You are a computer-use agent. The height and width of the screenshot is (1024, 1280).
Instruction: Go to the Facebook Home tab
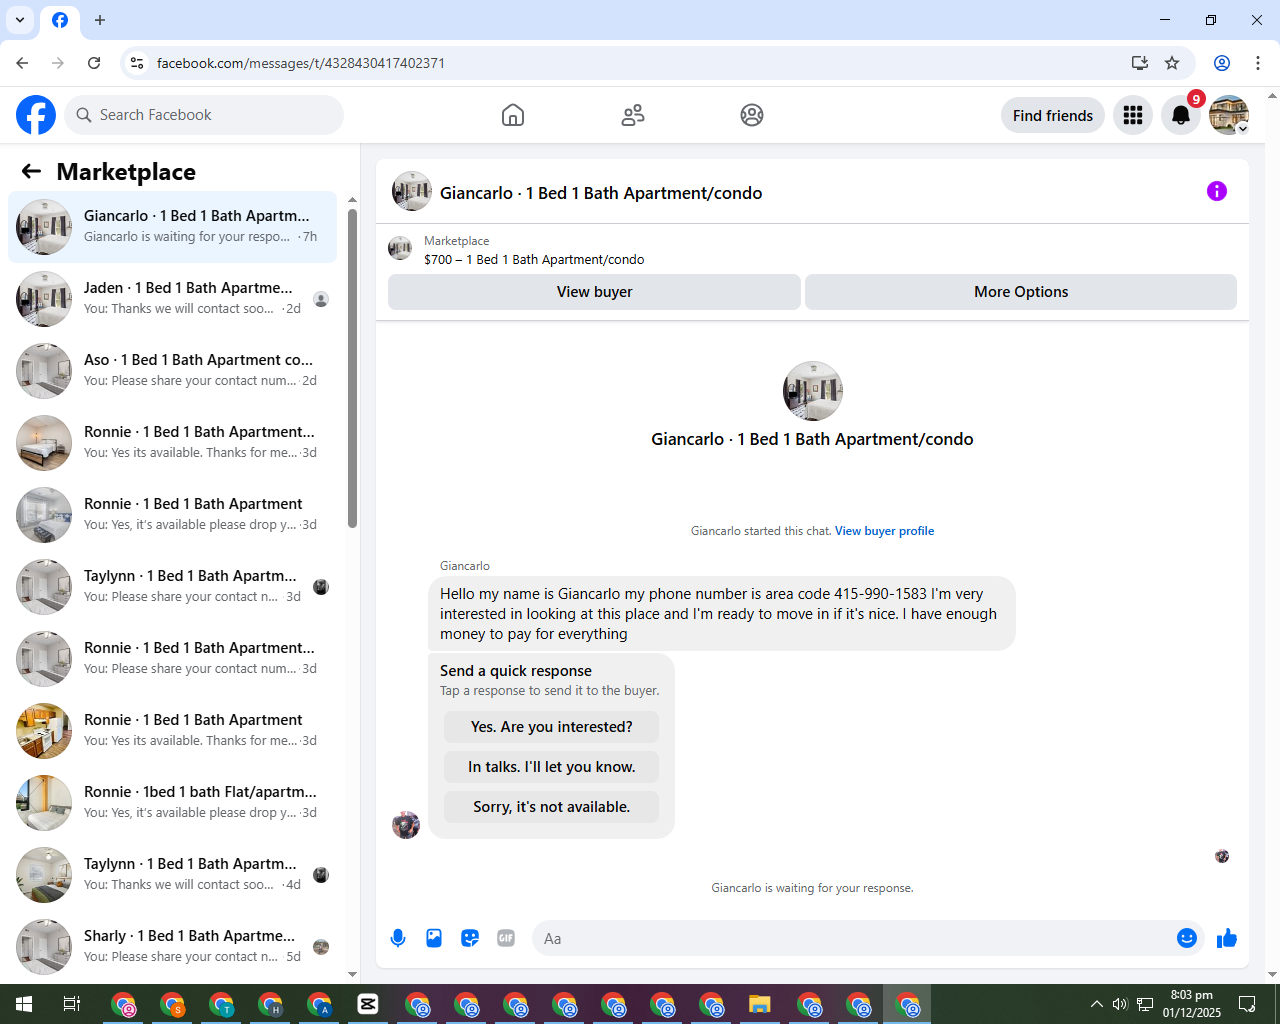pos(513,115)
